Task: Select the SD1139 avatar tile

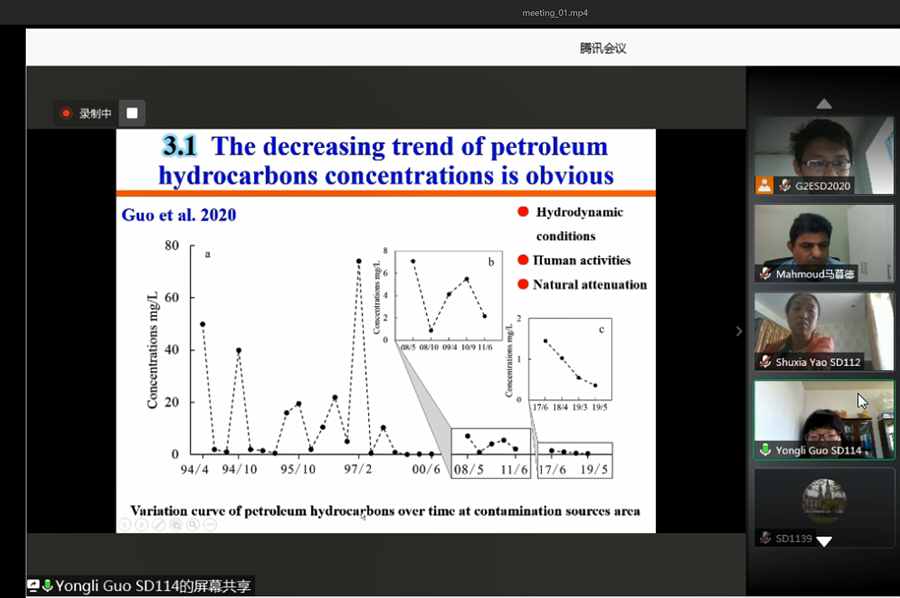Action: coord(824,507)
